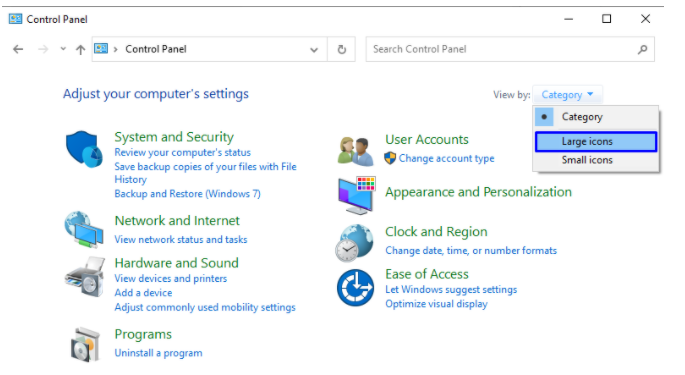Click the search magnifier icon

click(x=642, y=49)
